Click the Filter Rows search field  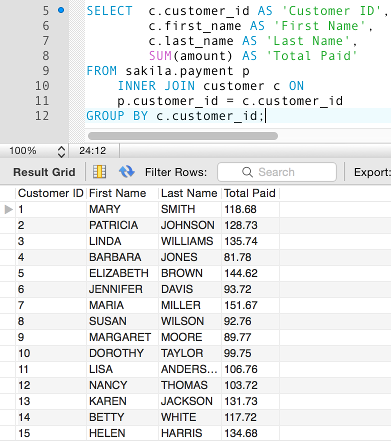tap(277, 172)
